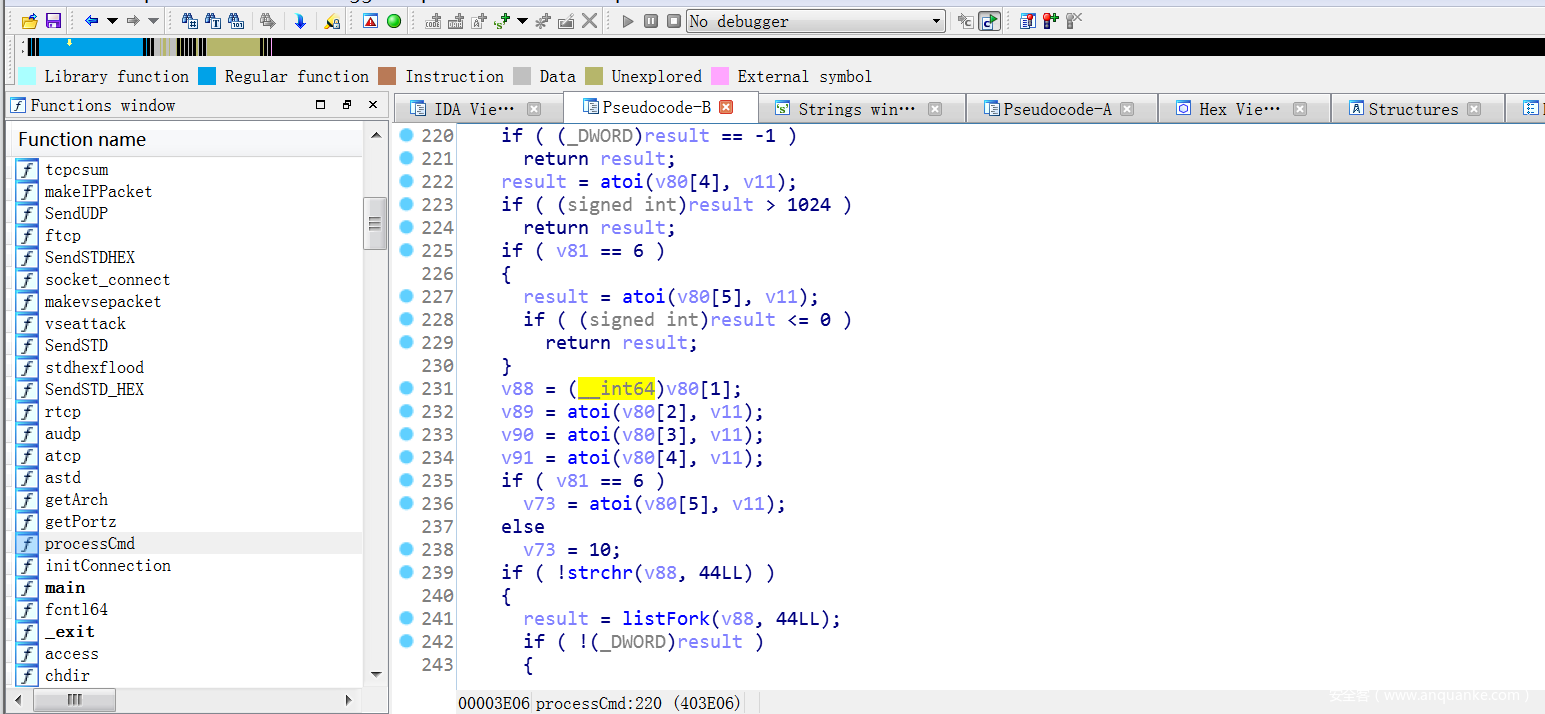Click the Open file folder icon

[30, 21]
